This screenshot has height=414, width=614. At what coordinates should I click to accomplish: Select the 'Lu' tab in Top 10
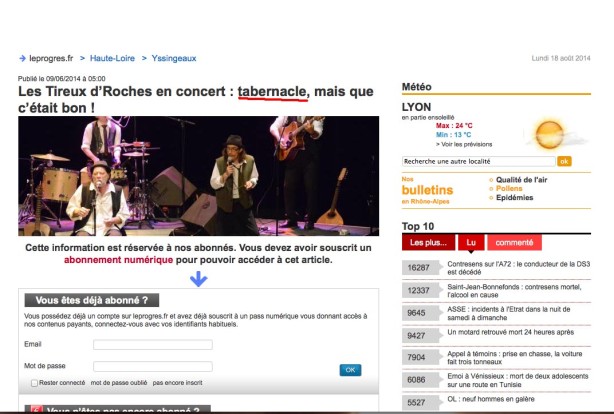click(x=470, y=243)
